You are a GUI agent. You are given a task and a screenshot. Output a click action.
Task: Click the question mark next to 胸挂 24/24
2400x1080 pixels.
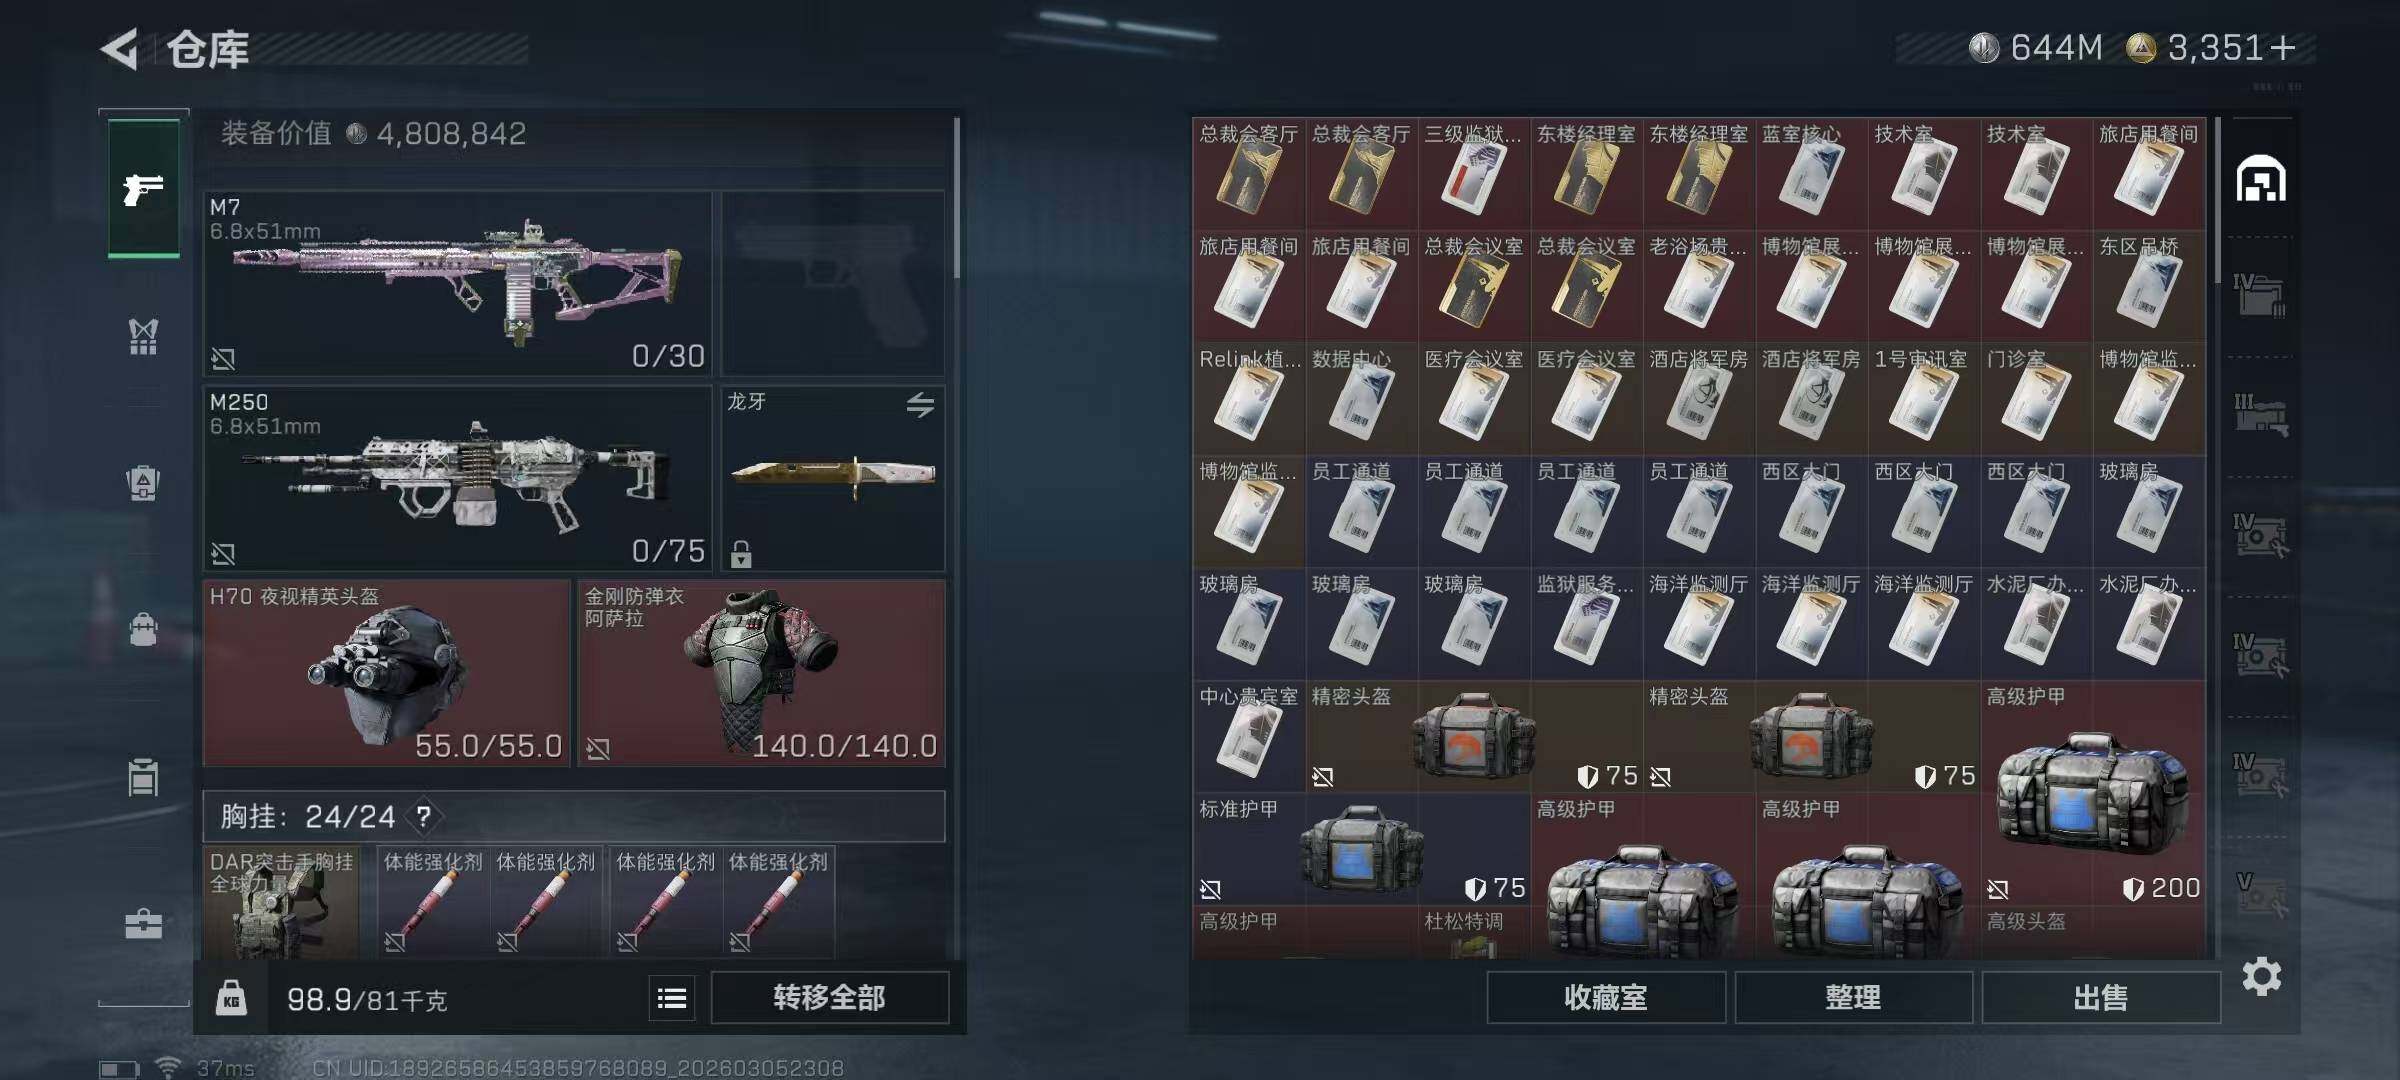coord(424,817)
